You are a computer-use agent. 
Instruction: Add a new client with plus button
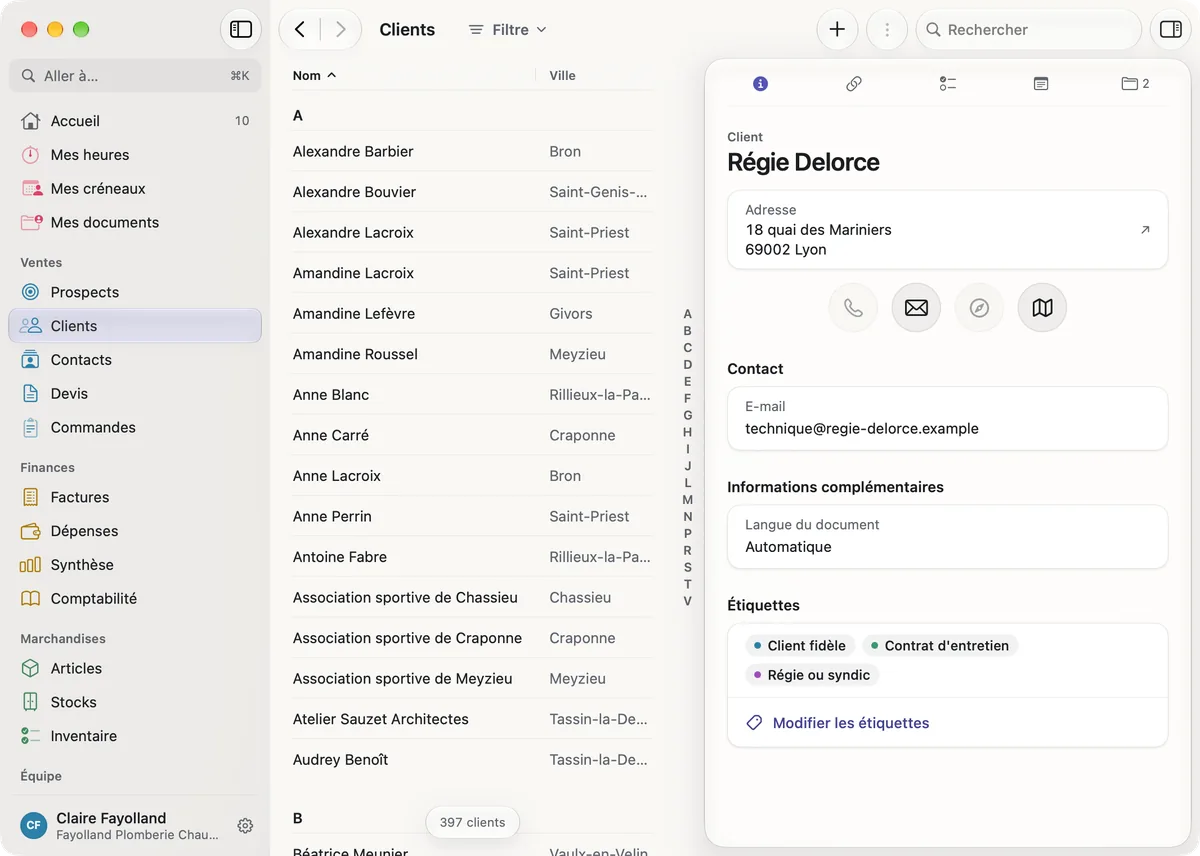click(x=837, y=30)
